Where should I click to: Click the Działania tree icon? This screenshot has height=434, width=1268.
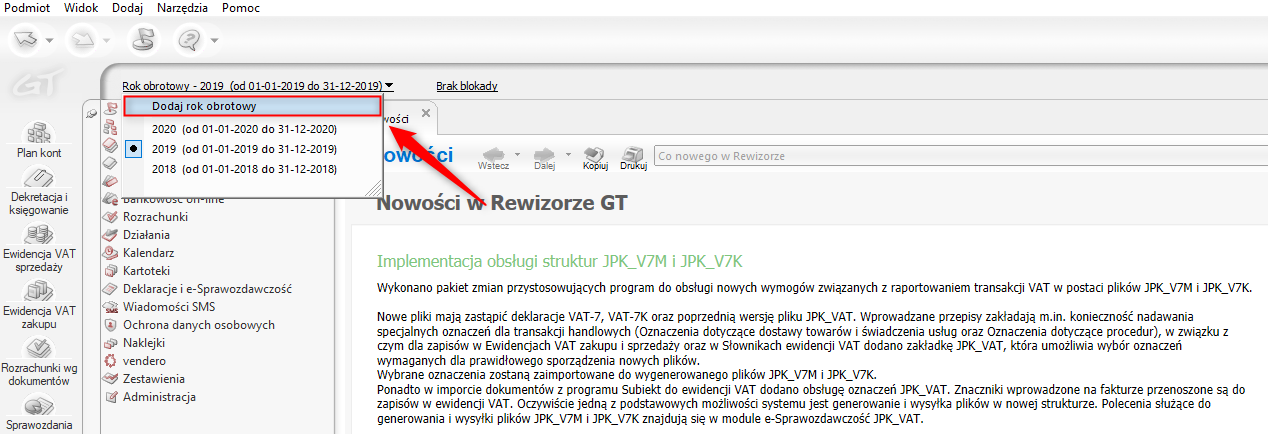pyautogui.click(x=112, y=234)
